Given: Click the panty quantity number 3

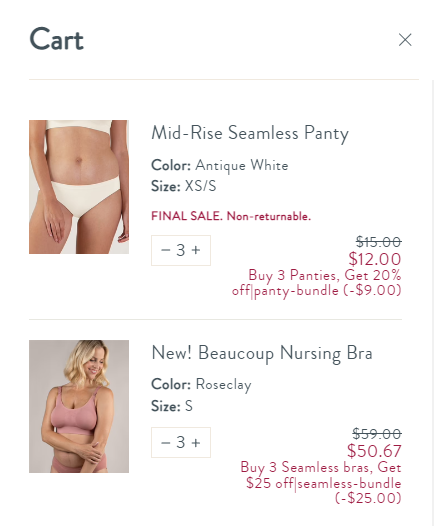Looking at the screenshot, I should coord(181,250).
